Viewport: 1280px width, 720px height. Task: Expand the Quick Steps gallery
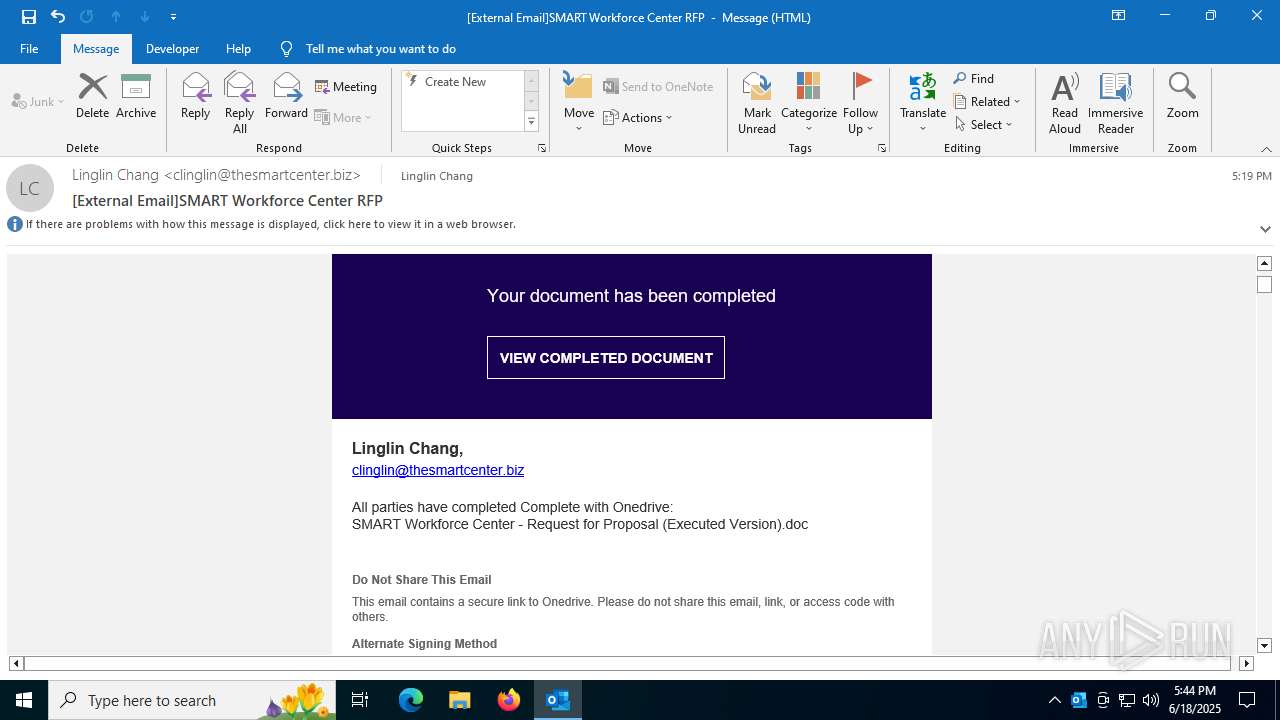pyautogui.click(x=531, y=122)
